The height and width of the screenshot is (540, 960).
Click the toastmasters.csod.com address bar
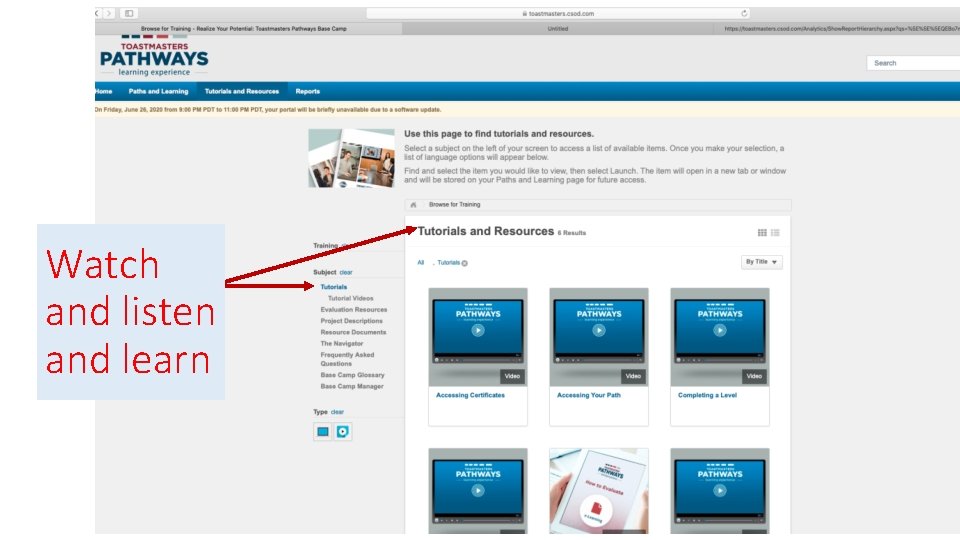[558, 13]
